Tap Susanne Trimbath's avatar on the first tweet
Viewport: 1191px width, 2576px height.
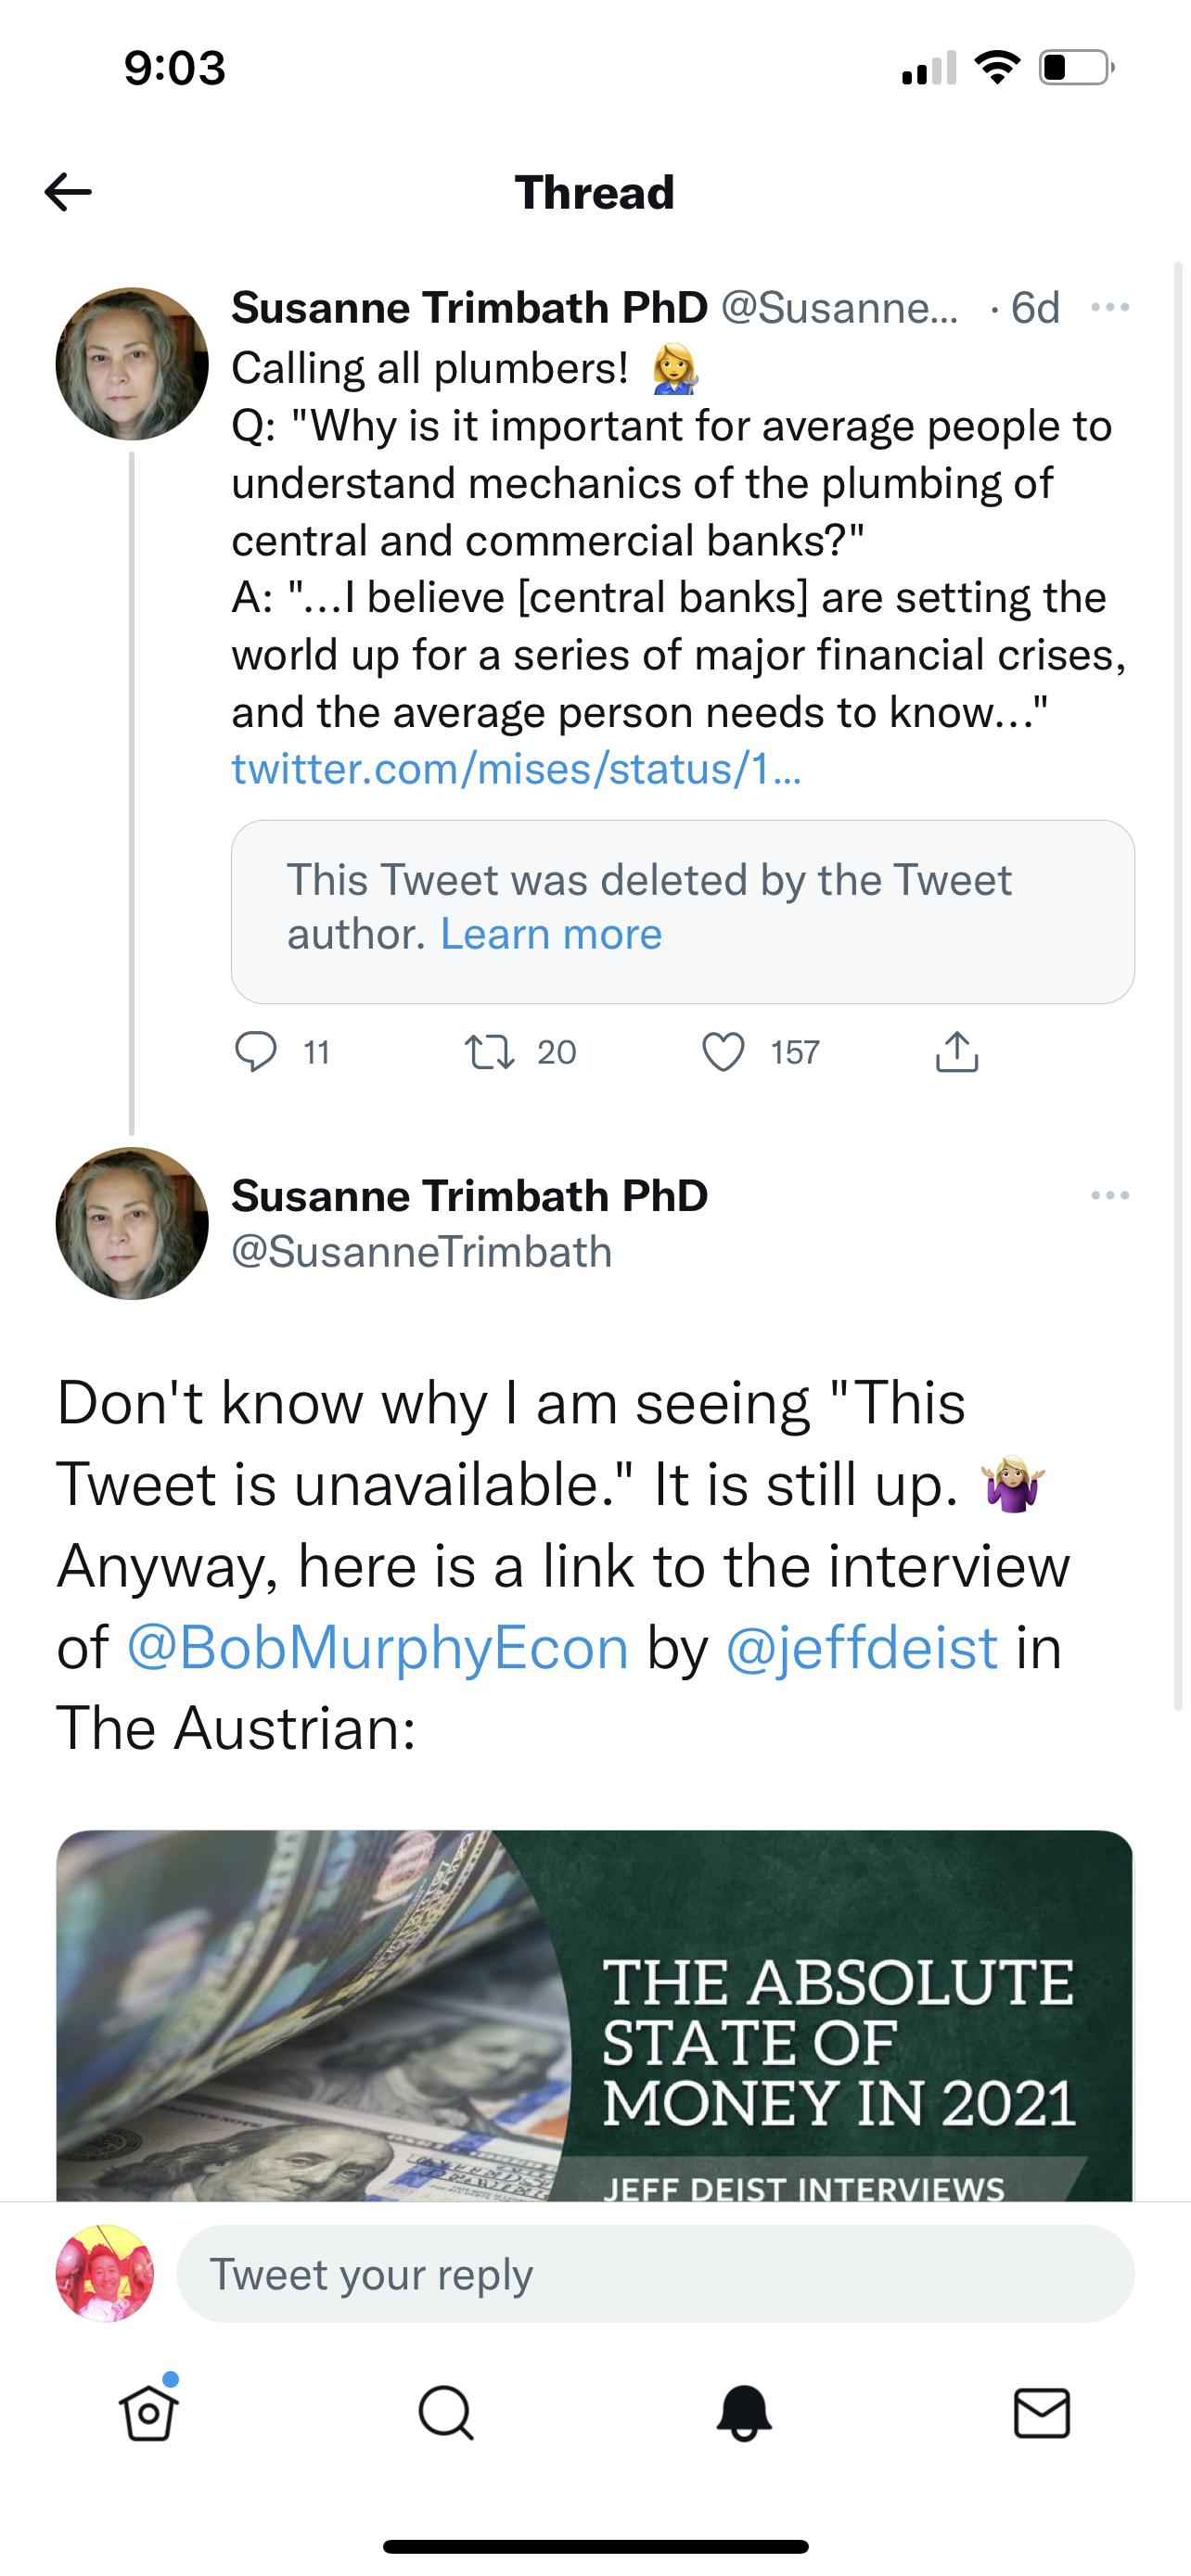132,364
